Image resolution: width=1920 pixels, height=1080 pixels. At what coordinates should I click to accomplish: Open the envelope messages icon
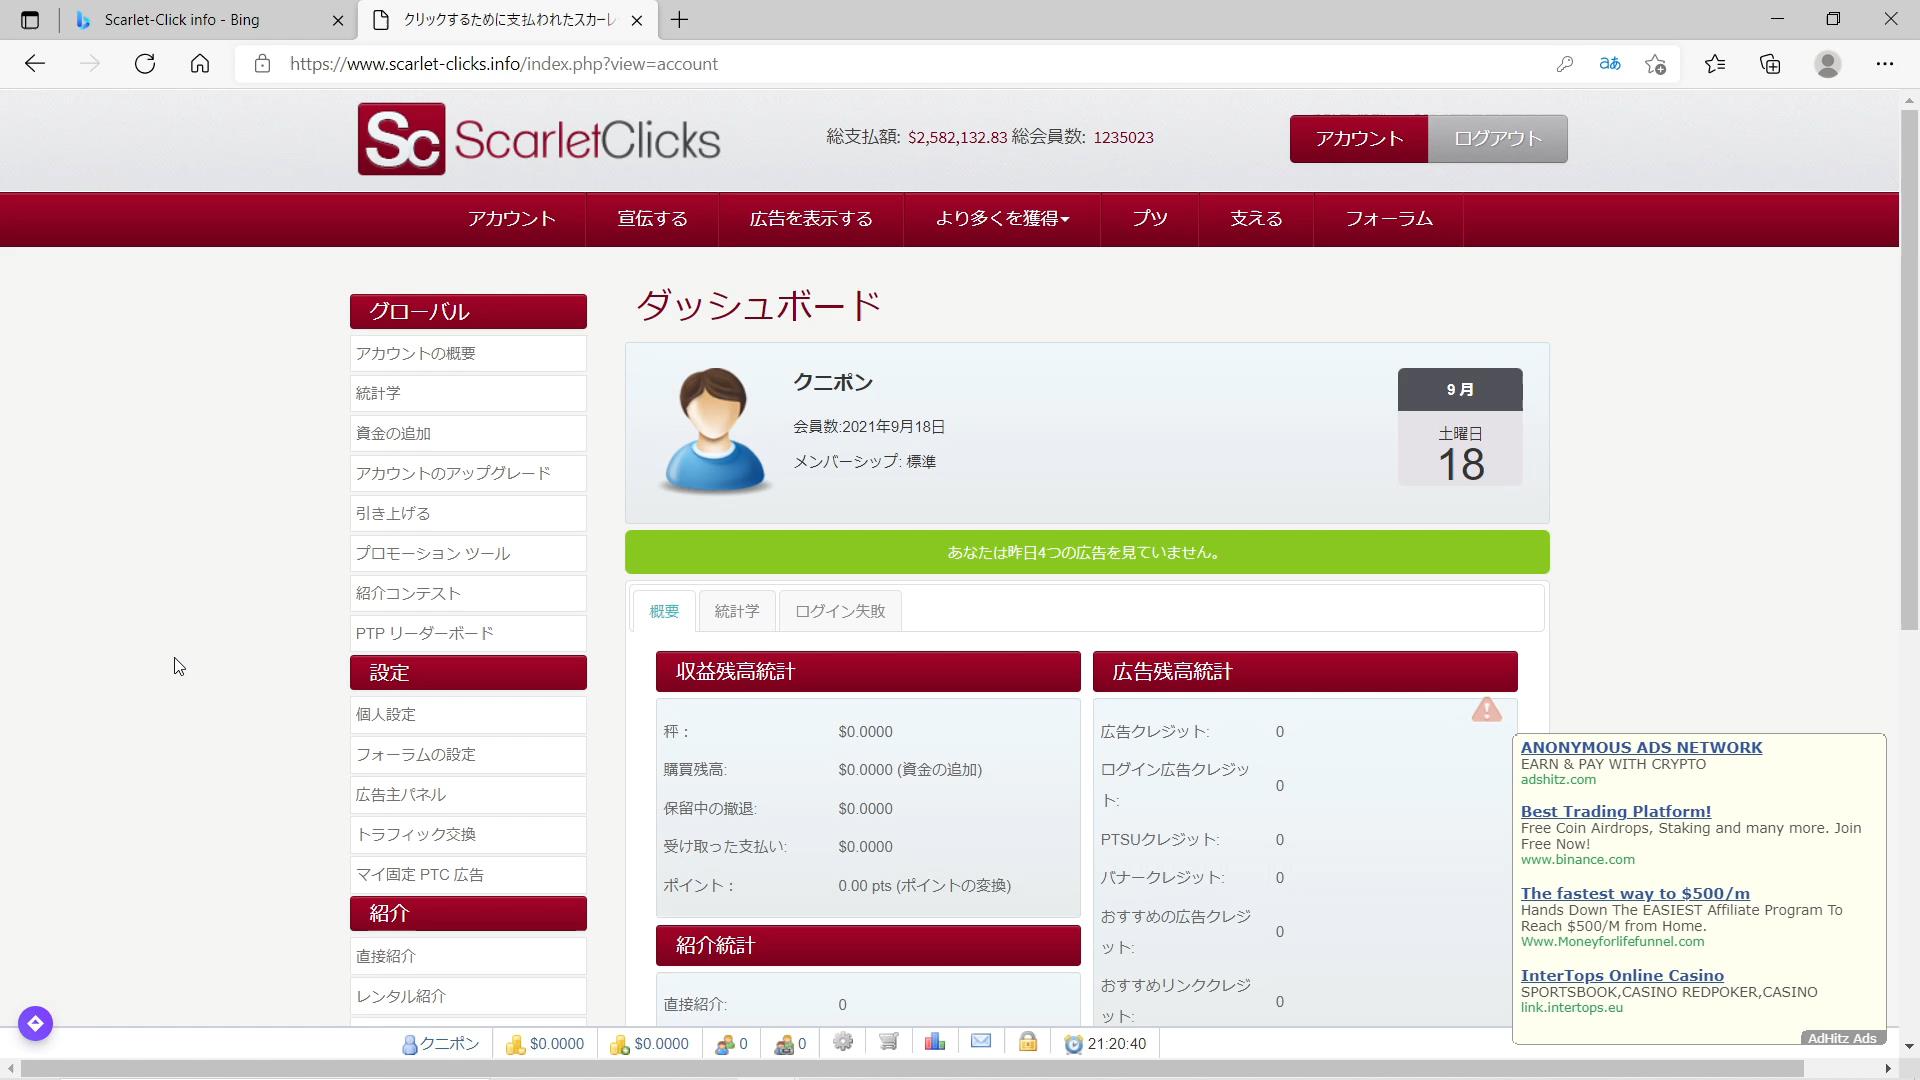tap(981, 1042)
